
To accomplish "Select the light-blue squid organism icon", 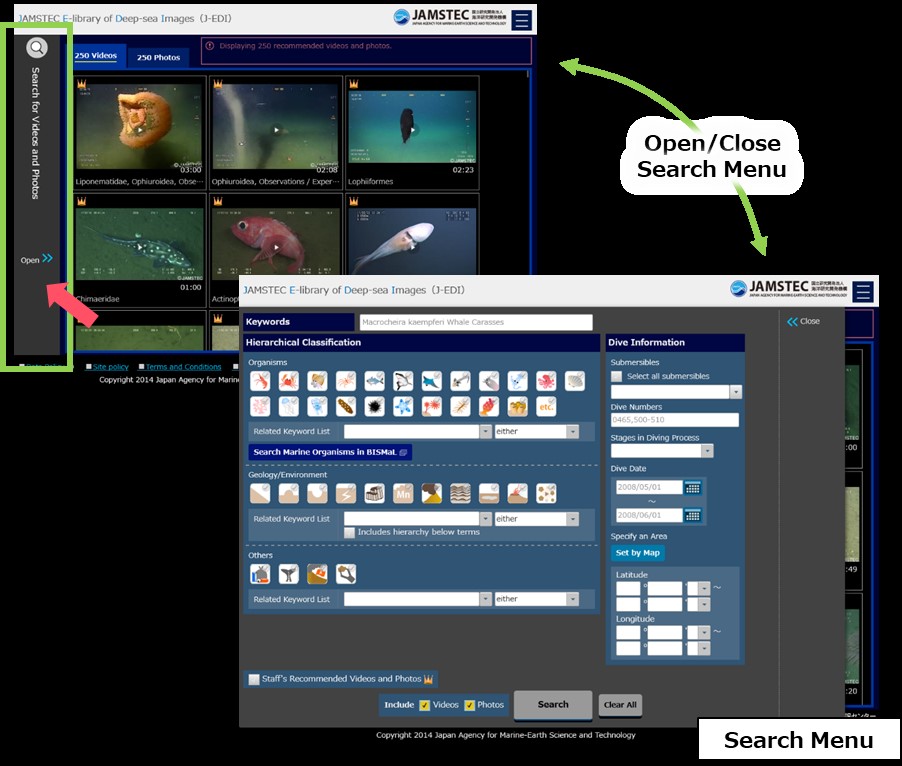I will (518, 381).
